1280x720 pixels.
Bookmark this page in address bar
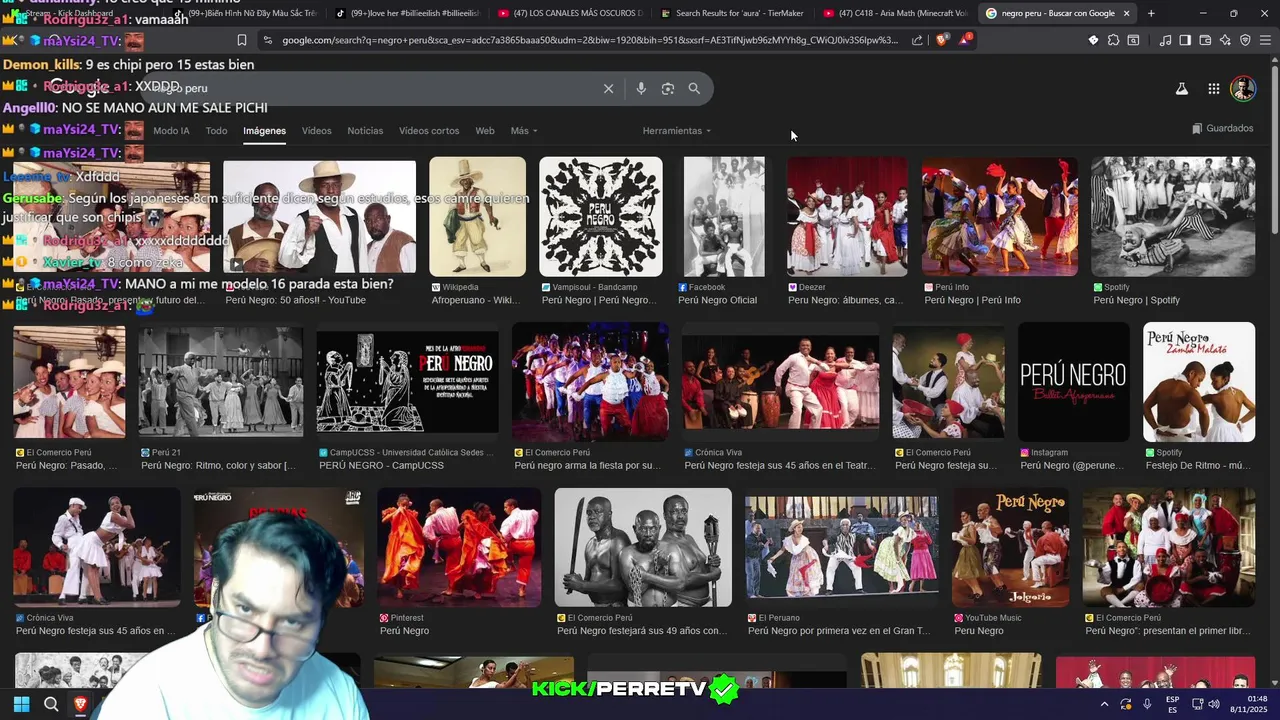(242, 40)
